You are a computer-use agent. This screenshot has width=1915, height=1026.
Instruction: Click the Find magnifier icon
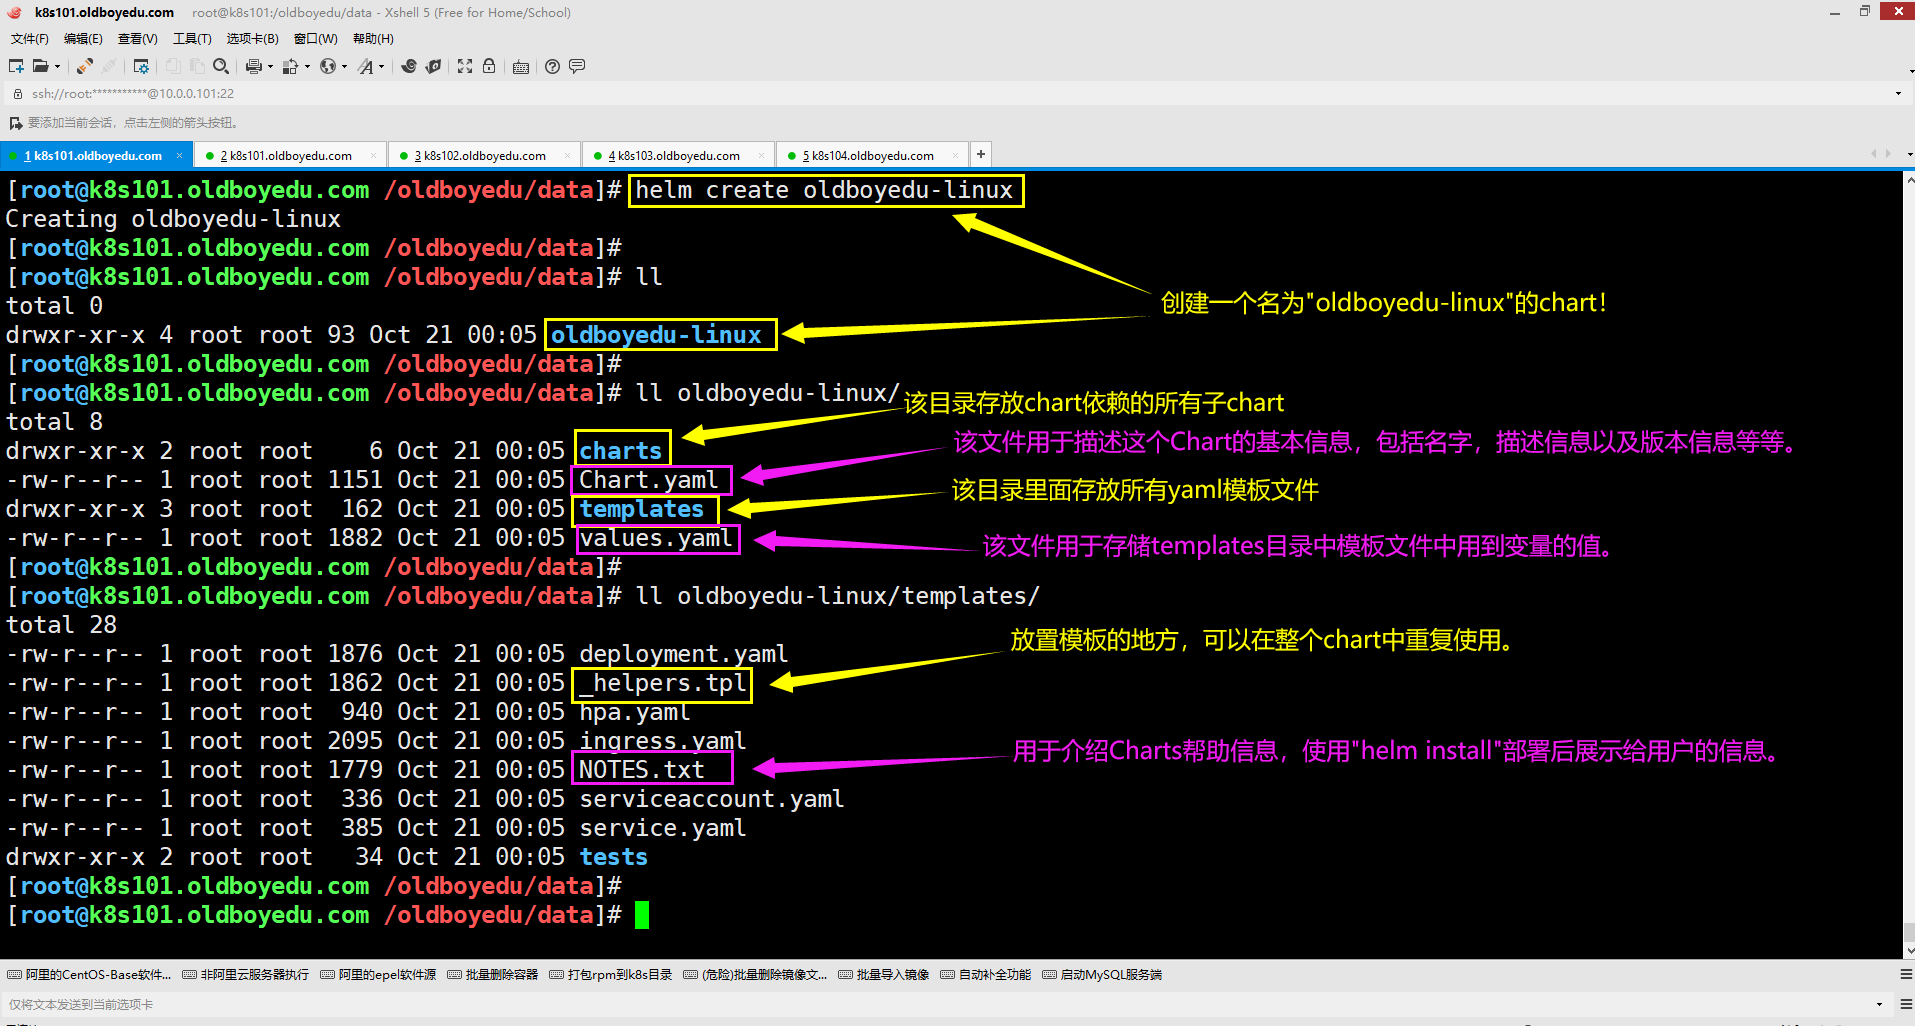(x=221, y=66)
